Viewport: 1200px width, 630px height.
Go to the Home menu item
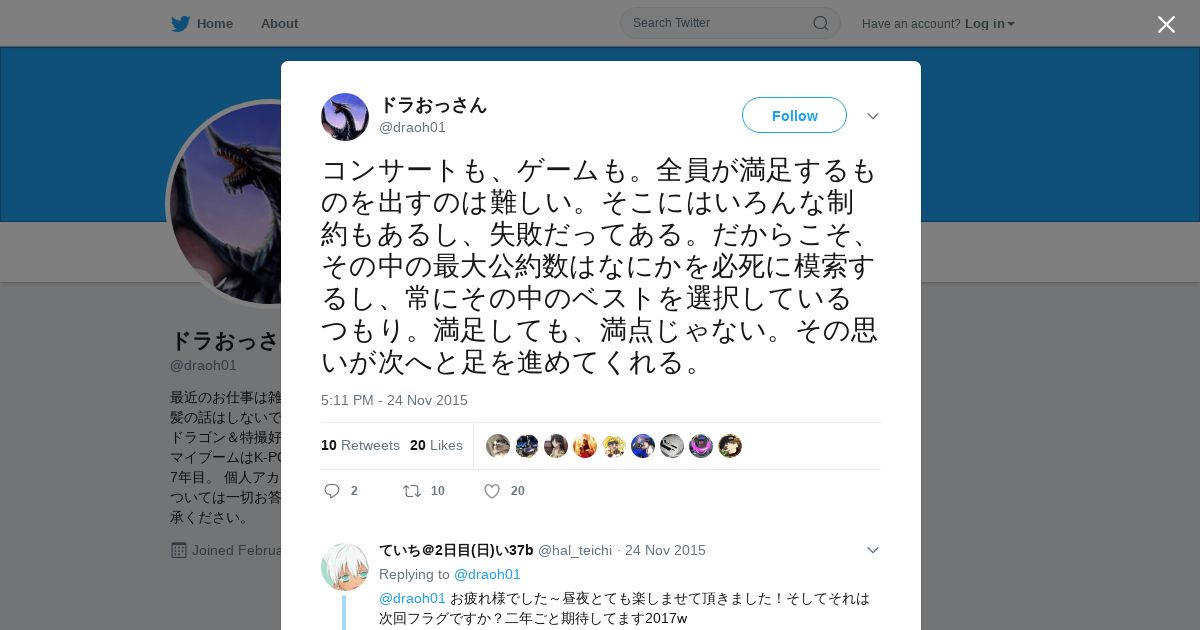tap(215, 23)
